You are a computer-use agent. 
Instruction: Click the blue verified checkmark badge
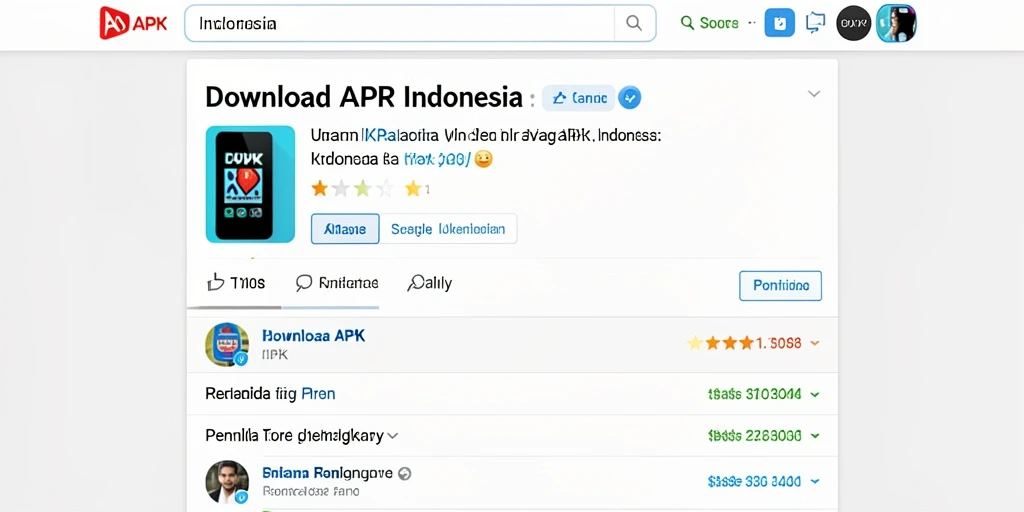tap(630, 98)
